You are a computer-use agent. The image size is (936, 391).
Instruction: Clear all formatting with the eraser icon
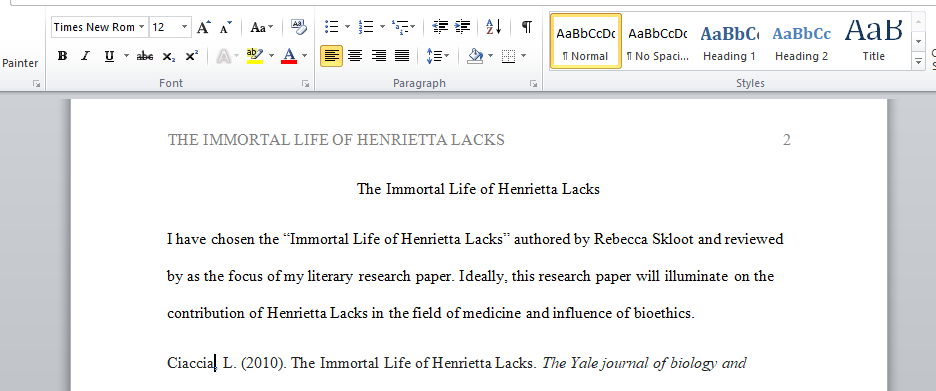click(298, 27)
